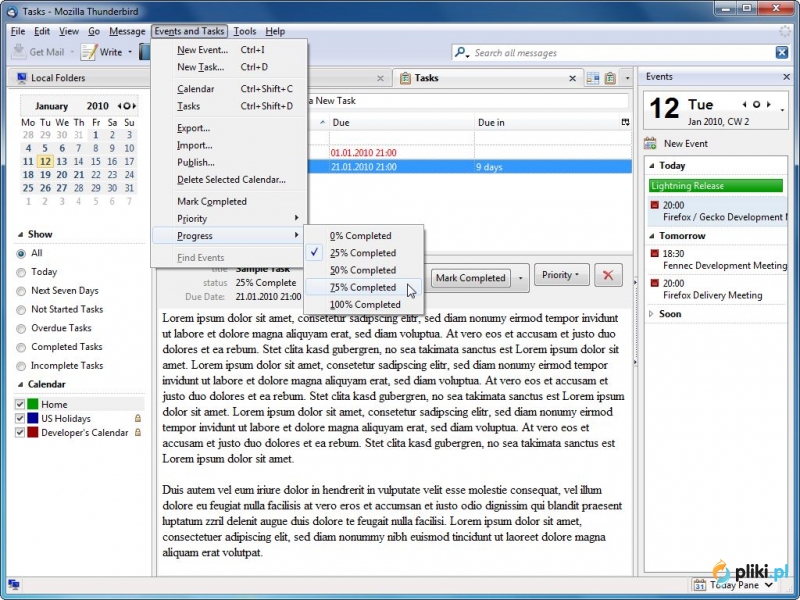
Task: Click the red icon of the 18:30 event
Action: (x=655, y=253)
